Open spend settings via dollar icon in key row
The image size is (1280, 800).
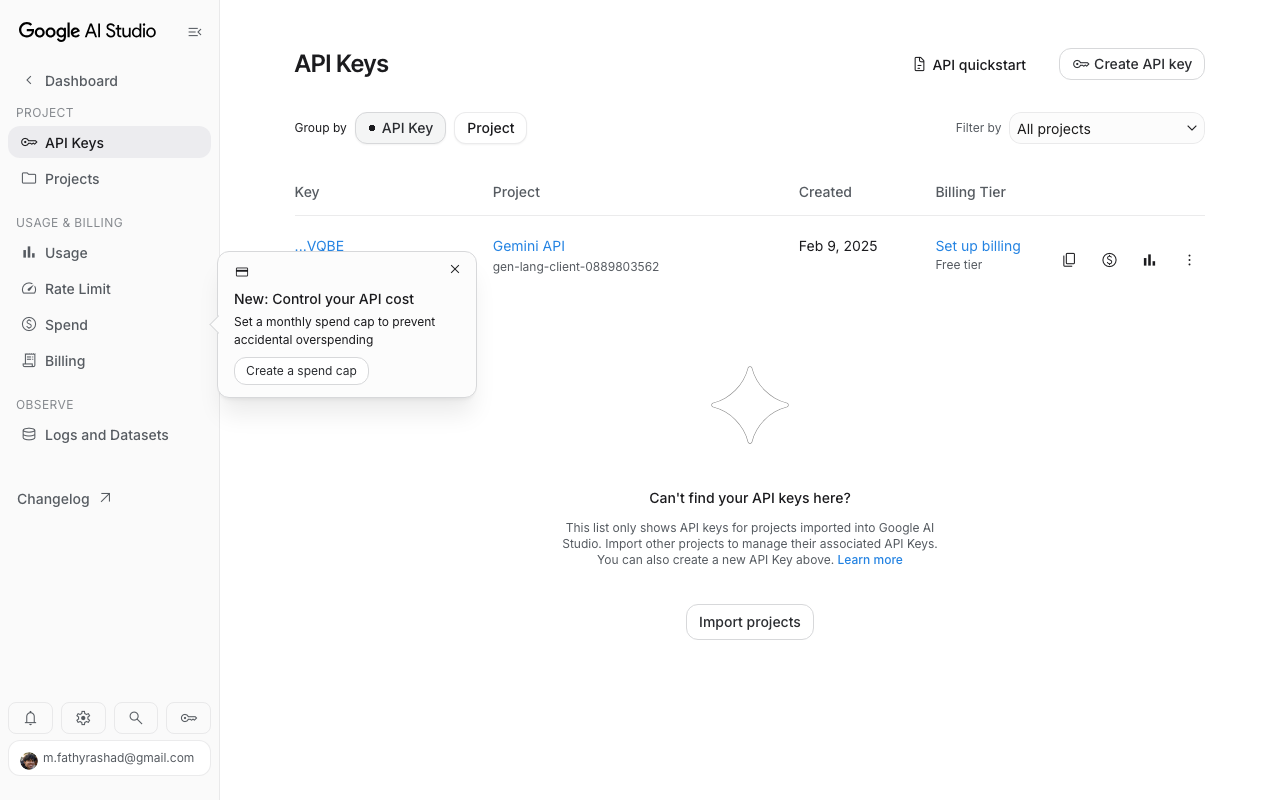click(1109, 260)
